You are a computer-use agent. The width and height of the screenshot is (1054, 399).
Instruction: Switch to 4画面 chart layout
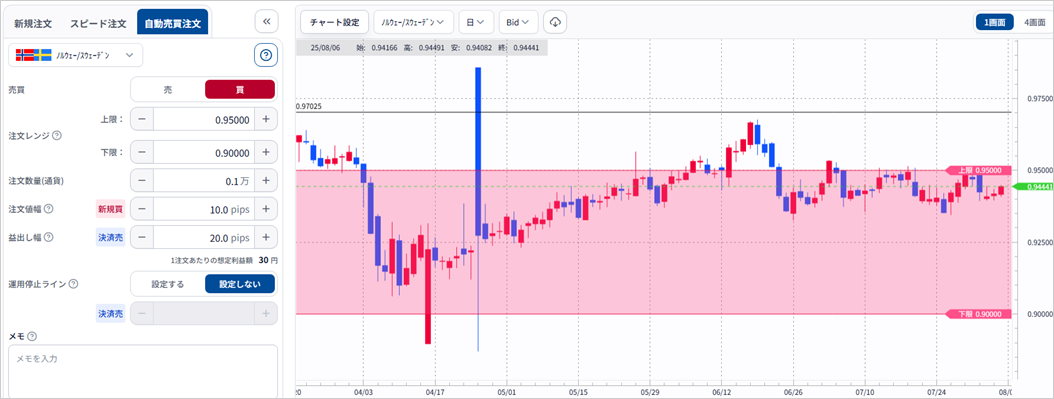(x=1035, y=21)
